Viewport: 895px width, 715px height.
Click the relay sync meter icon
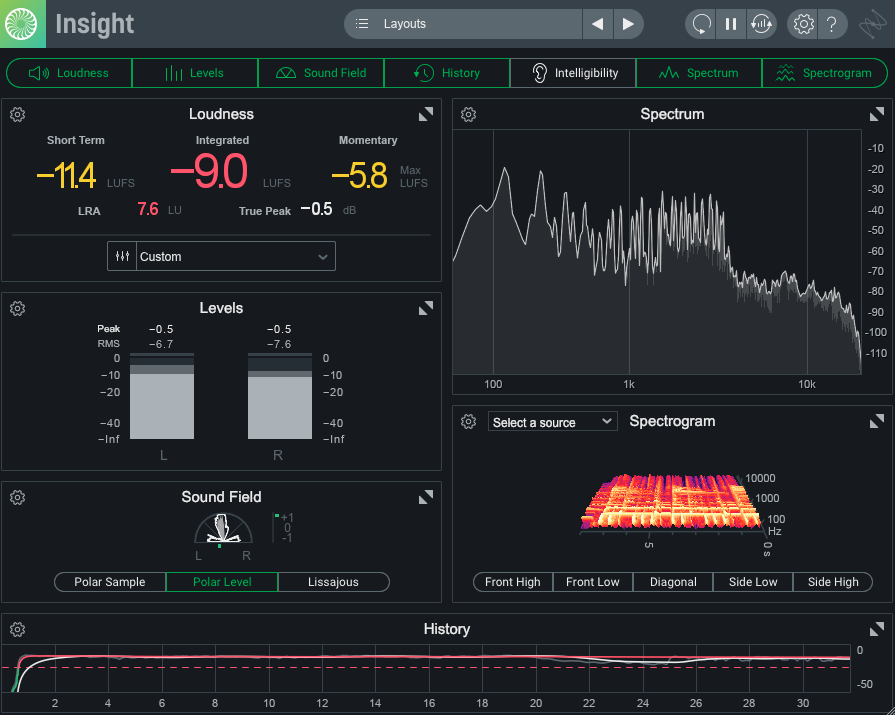(761, 24)
